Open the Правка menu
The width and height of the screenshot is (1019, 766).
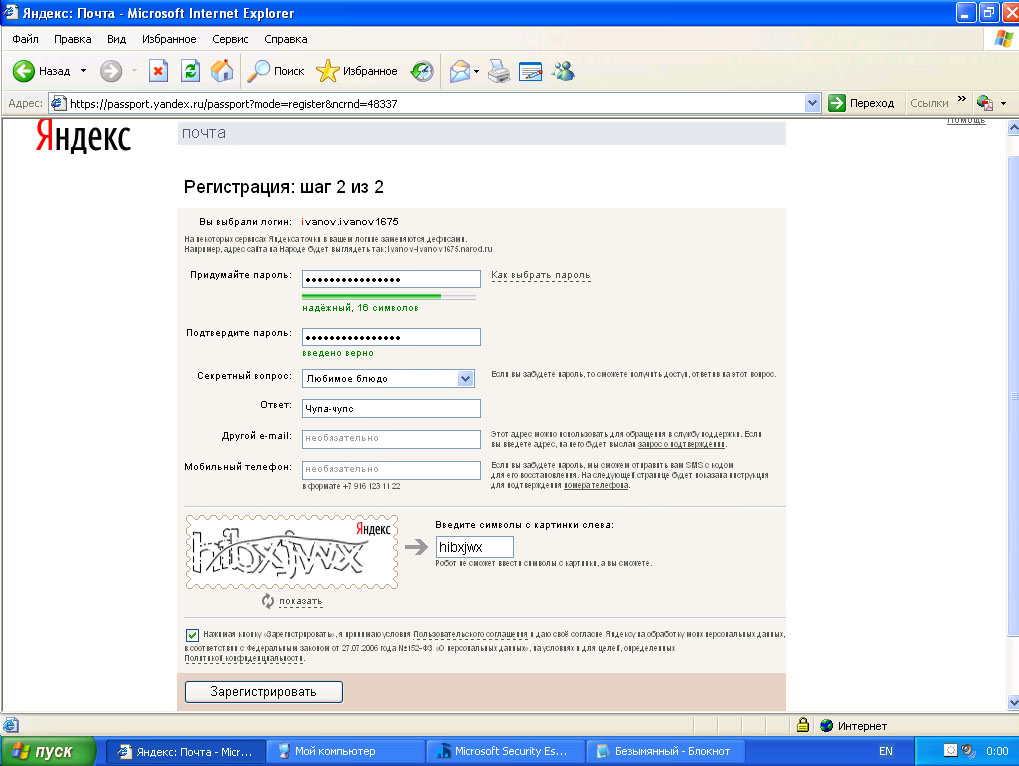[x=73, y=39]
